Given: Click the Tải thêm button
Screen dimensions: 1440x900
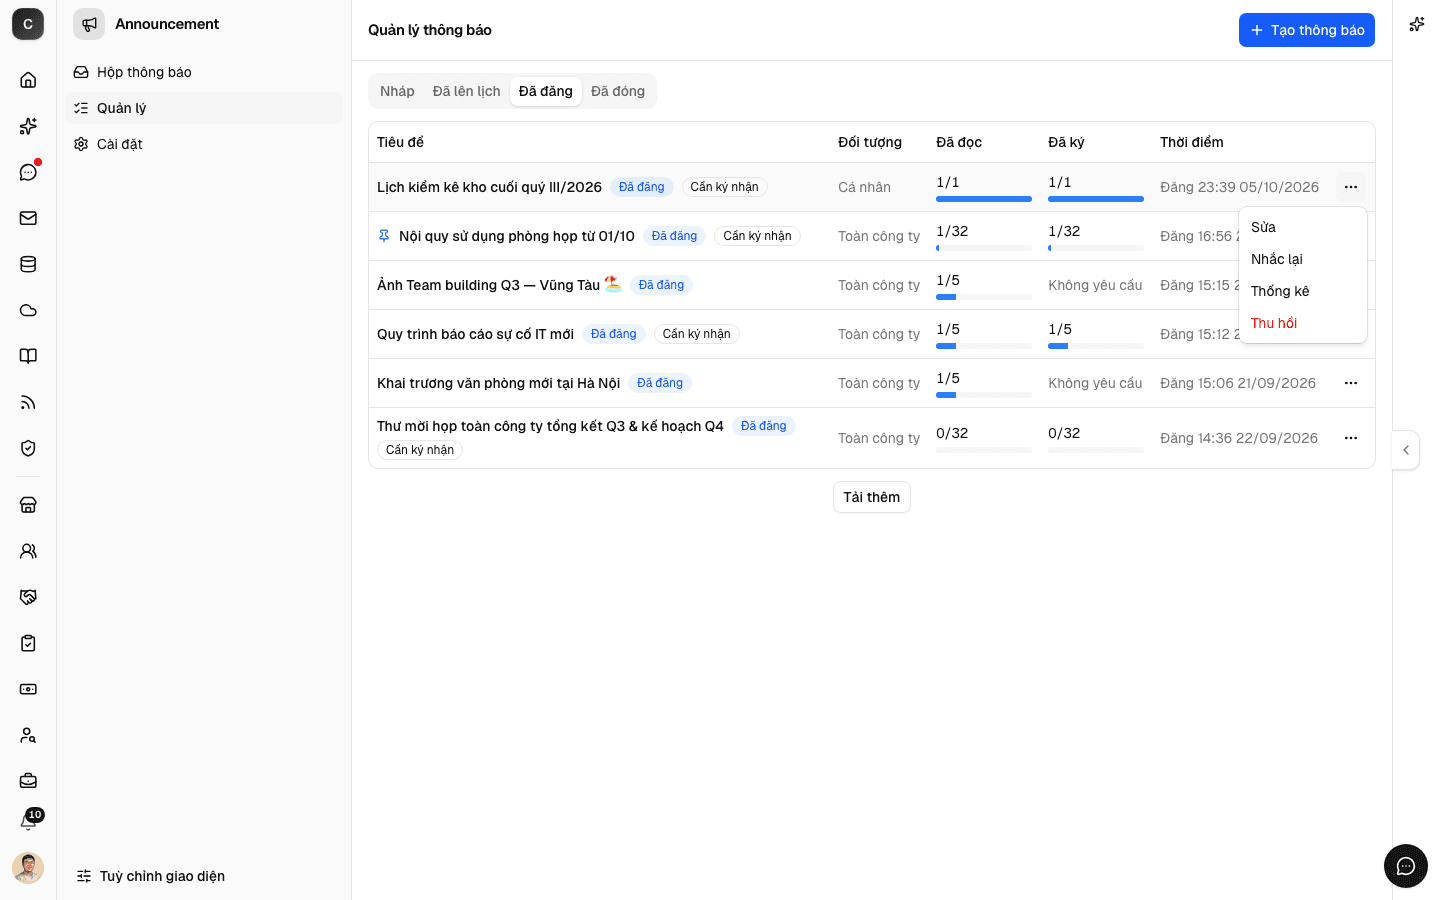Looking at the screenshot, I should [872, 497].
